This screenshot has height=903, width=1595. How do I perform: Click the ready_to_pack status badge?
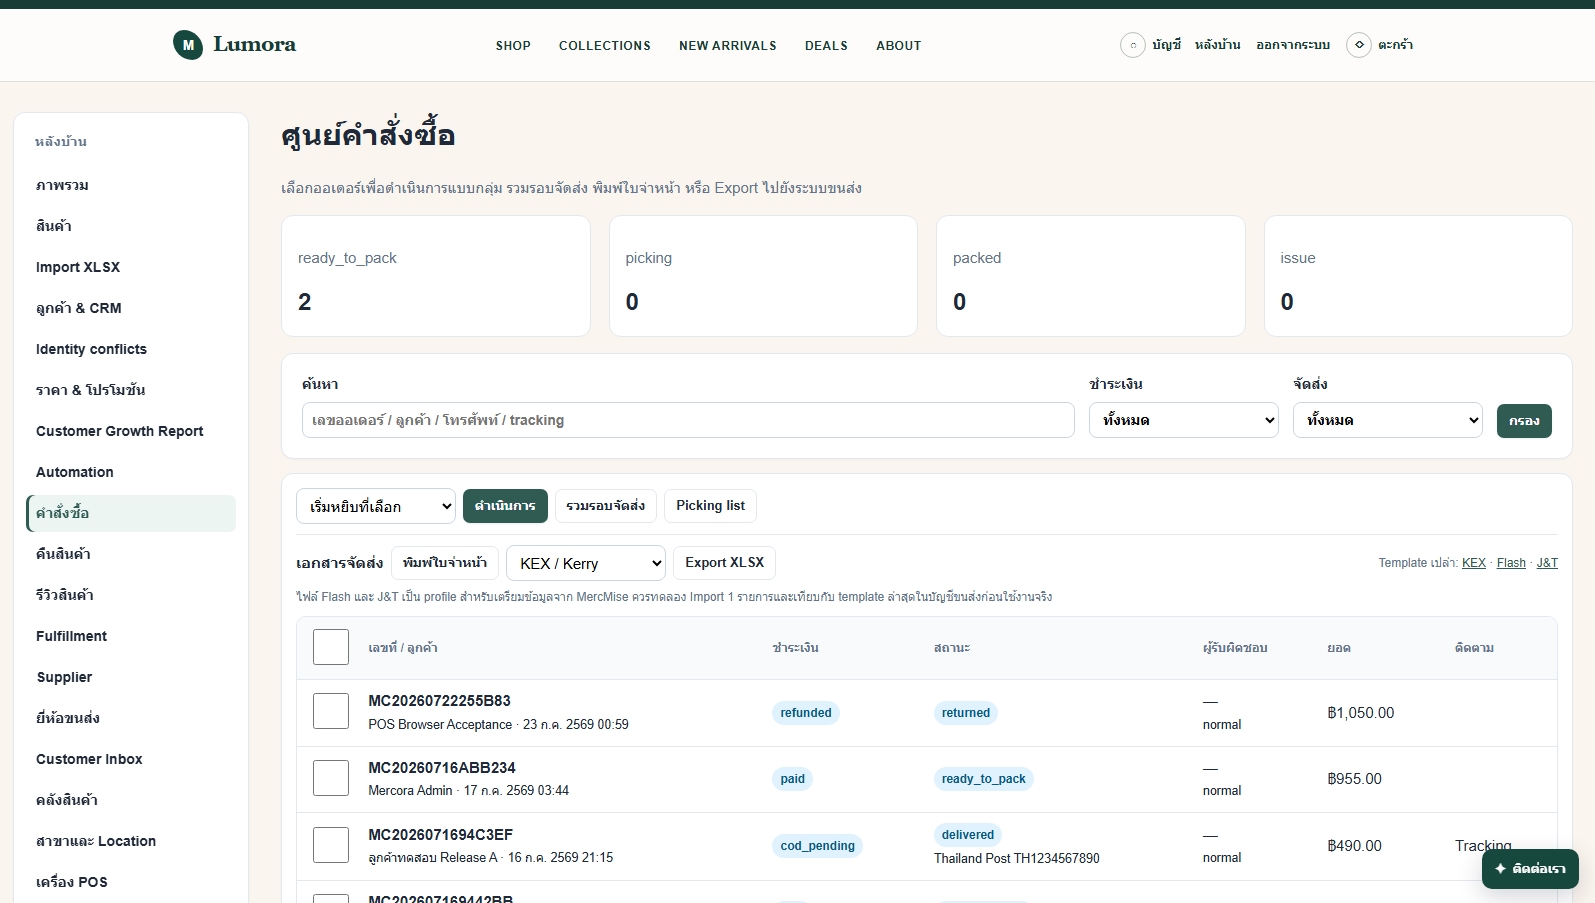pyautogui.click(x=984, y=779)
